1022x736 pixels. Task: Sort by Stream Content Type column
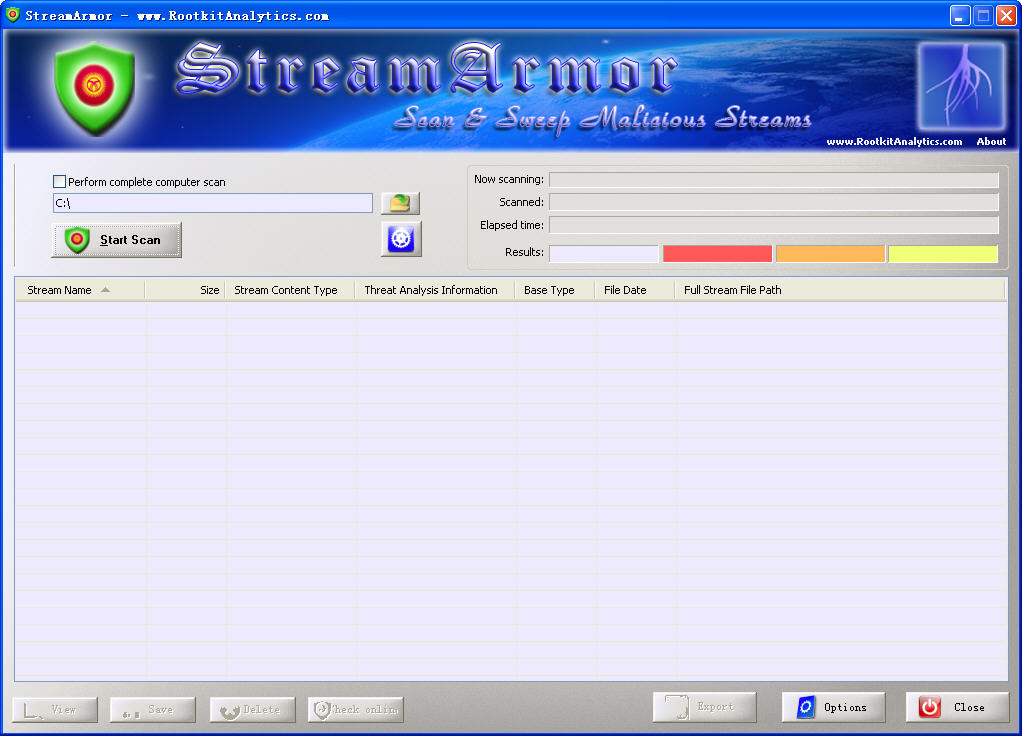pyautogui.click(x=290, y=290)
